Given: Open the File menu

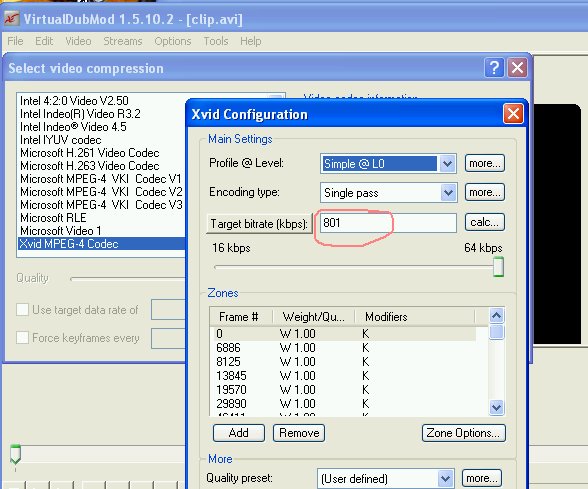Looking at the screenshot, I should (x=15, y=41).
